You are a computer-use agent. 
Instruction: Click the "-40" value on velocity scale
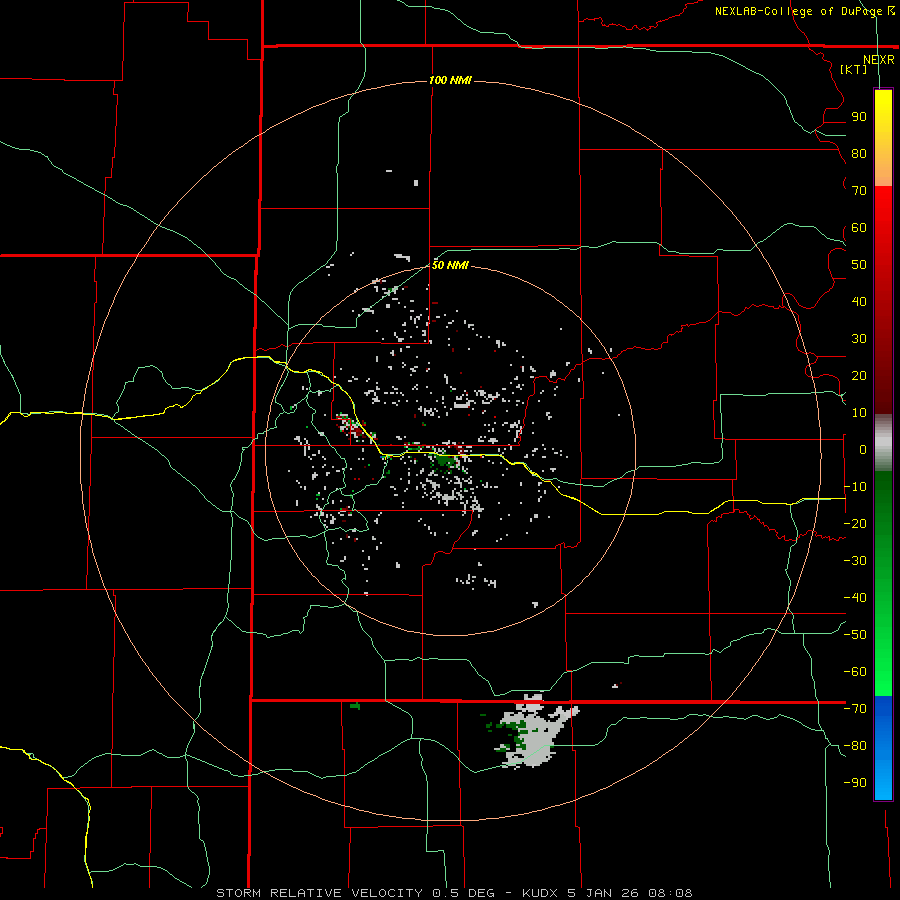(x=855, y=598)
